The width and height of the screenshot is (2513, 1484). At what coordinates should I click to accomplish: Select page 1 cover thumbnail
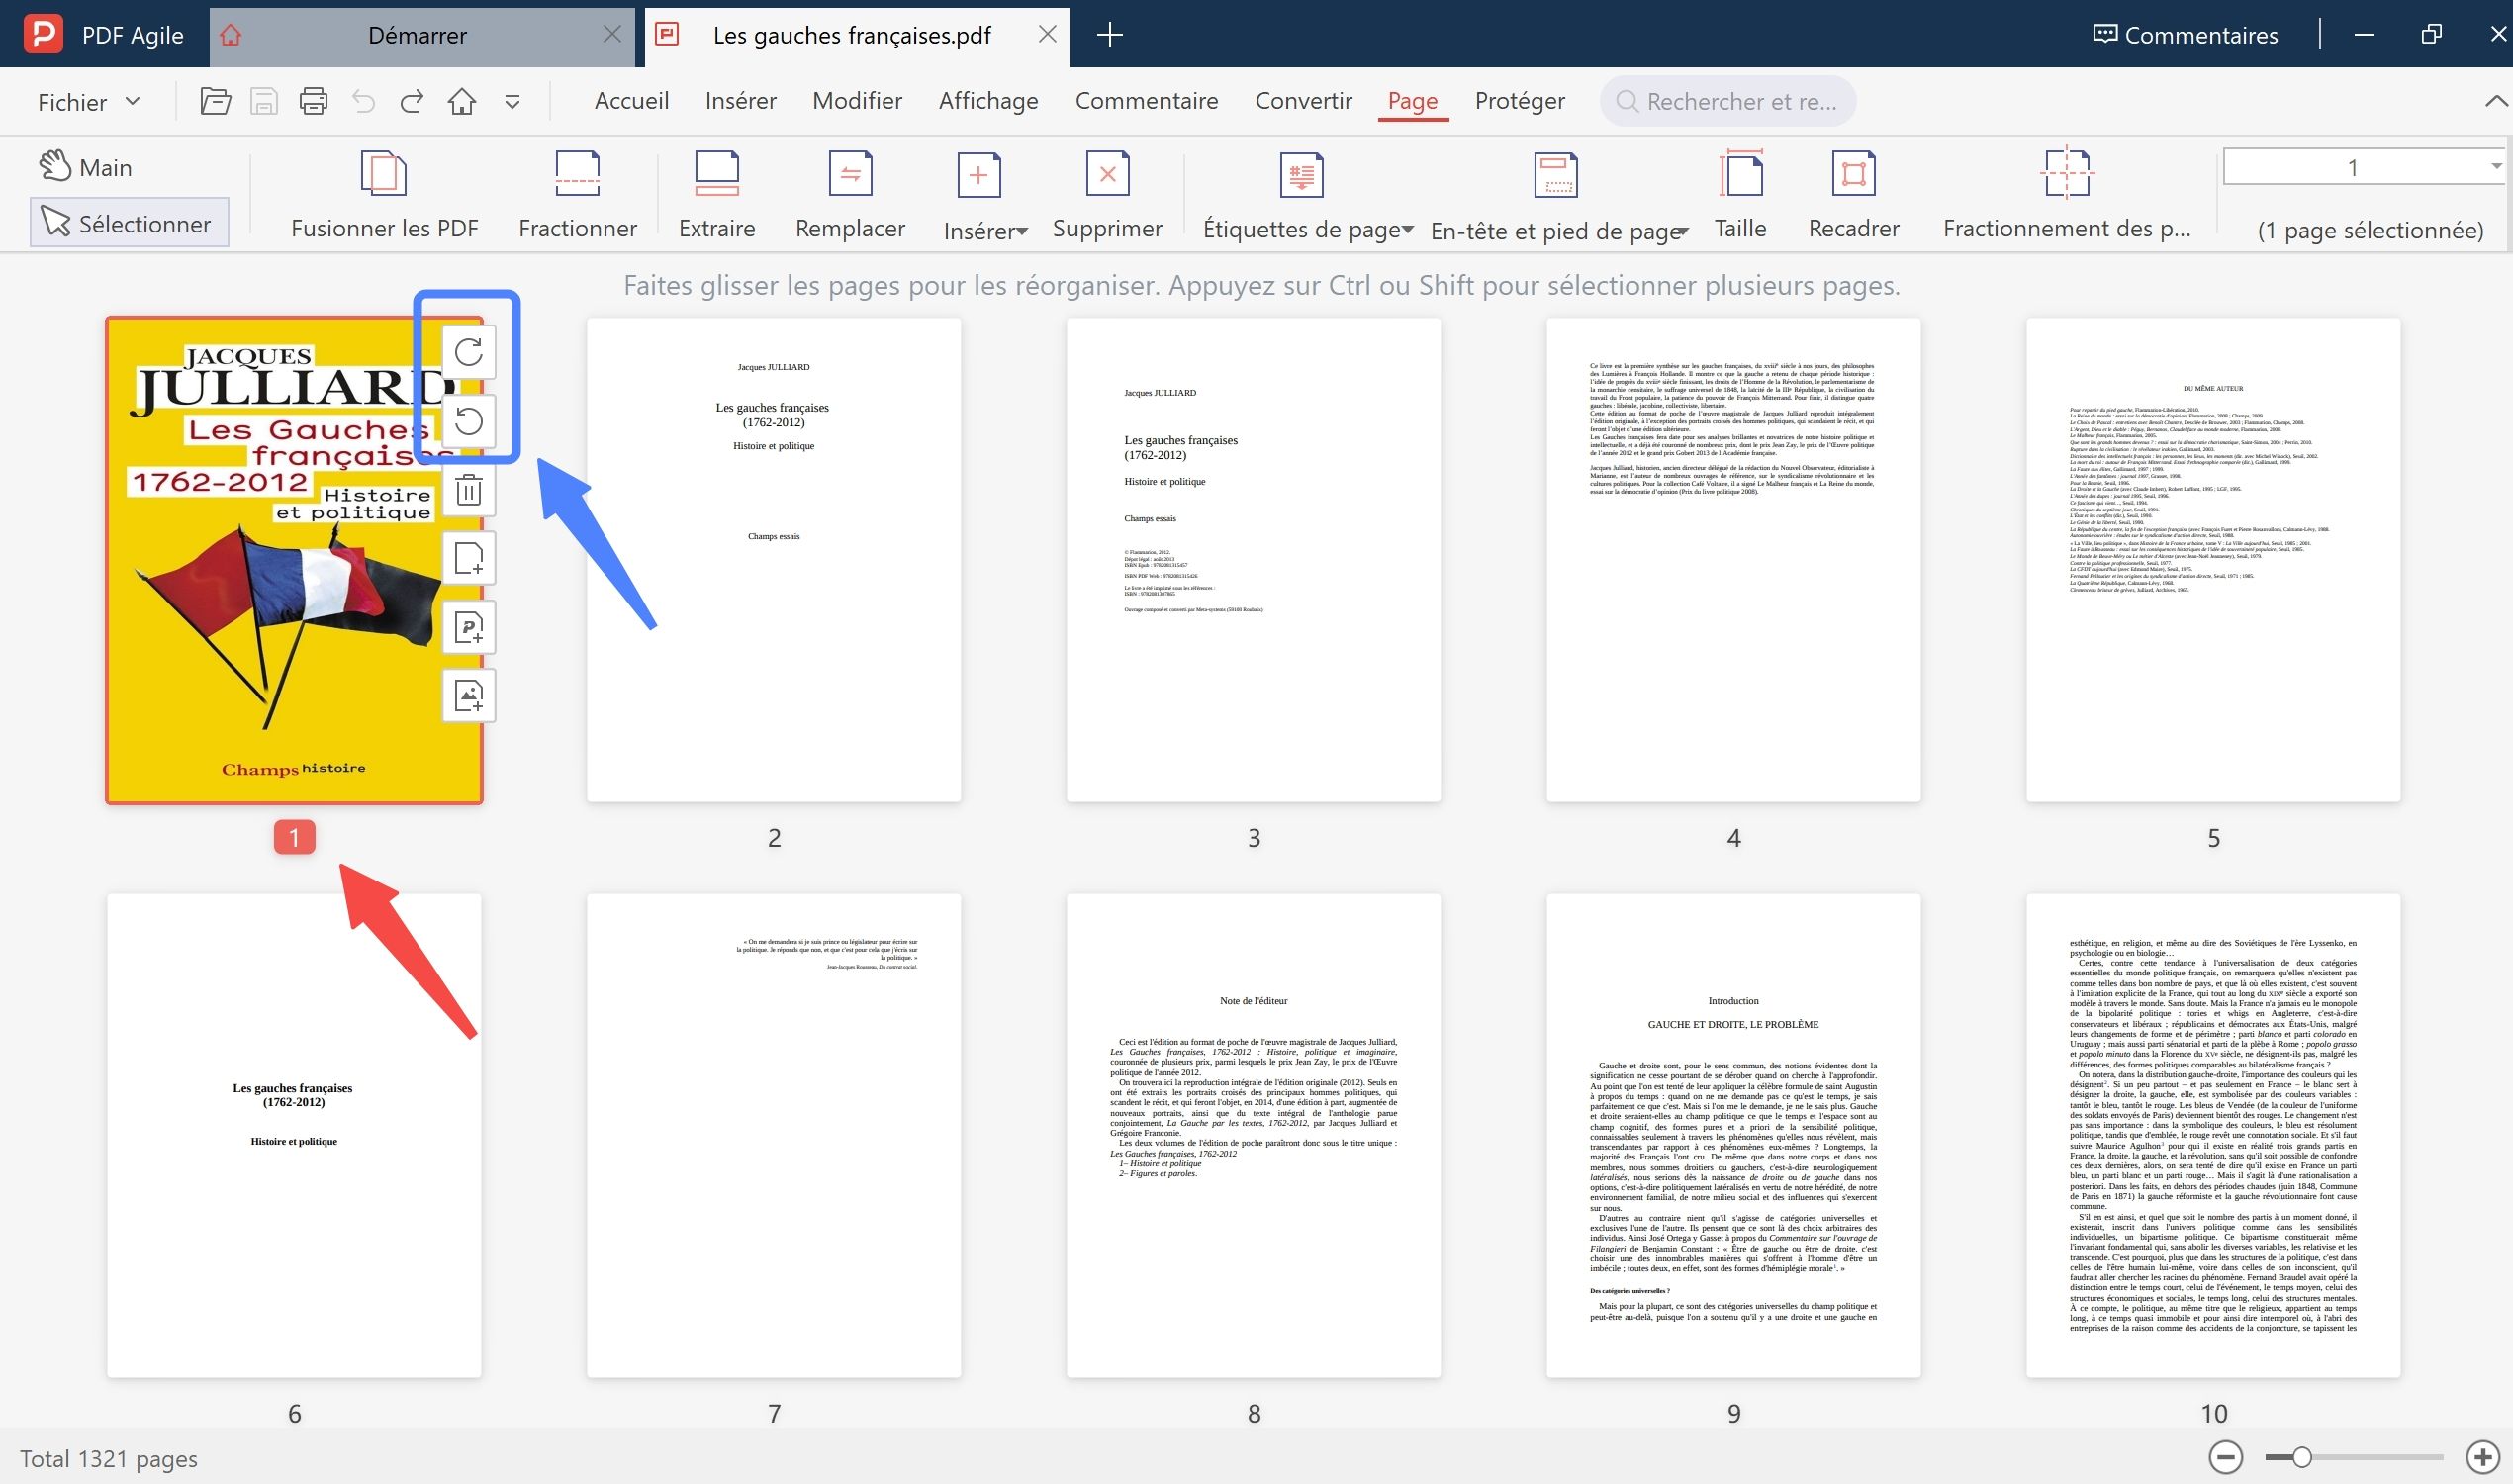click(x=294, y=560)
